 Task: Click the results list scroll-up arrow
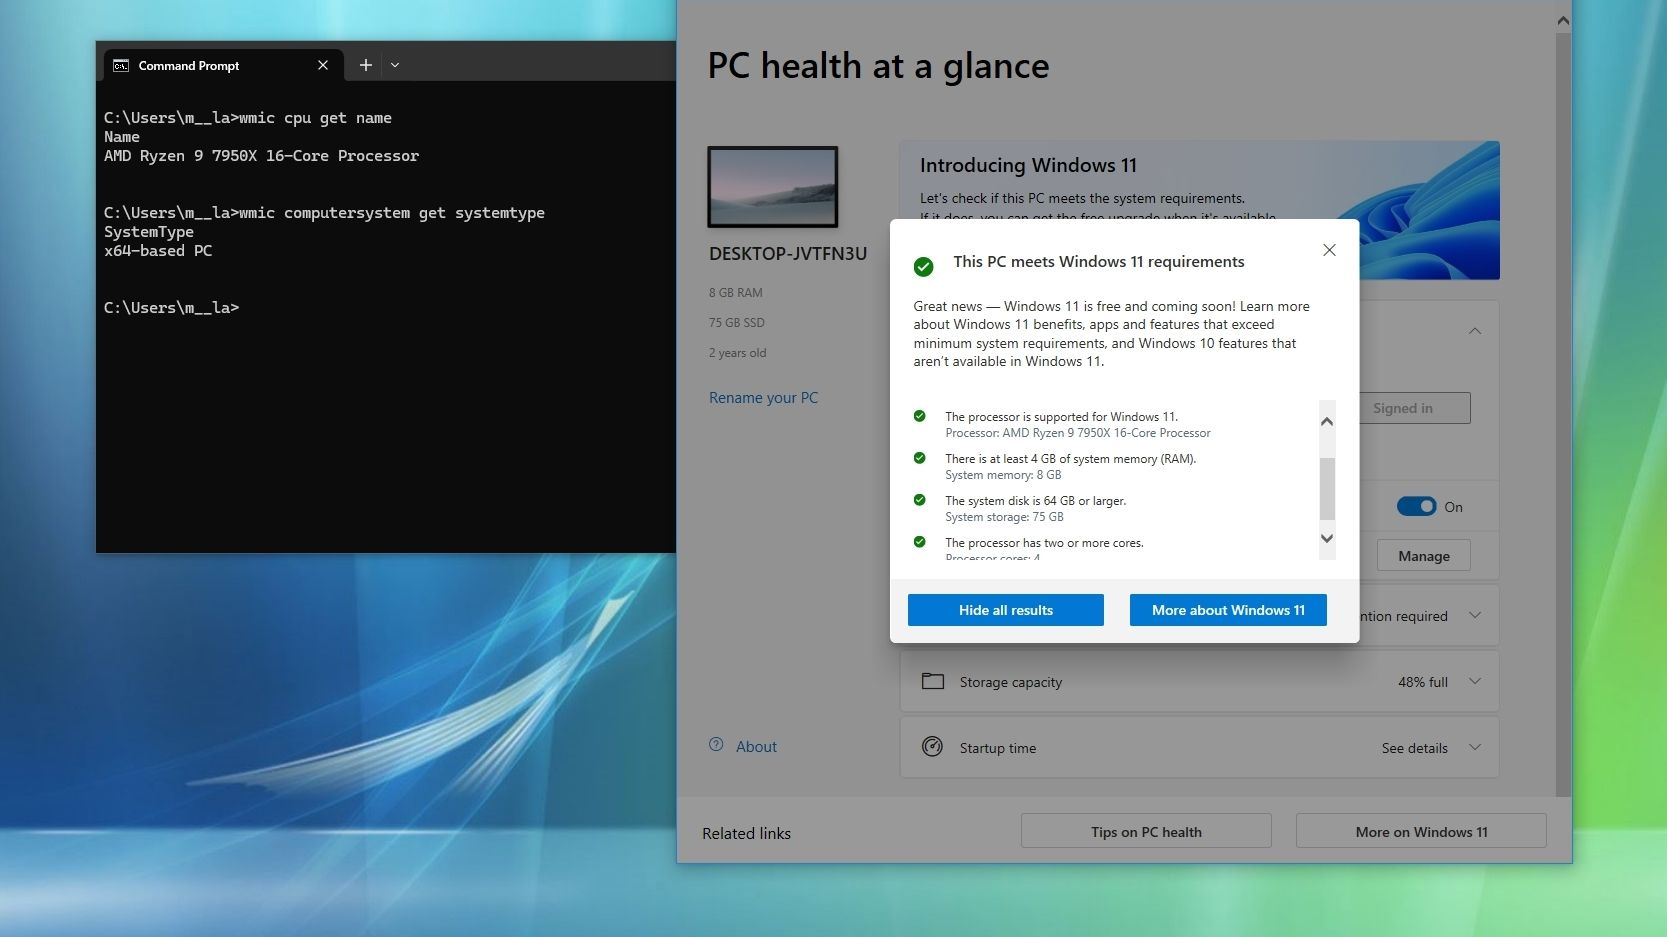click(1327, 421)
